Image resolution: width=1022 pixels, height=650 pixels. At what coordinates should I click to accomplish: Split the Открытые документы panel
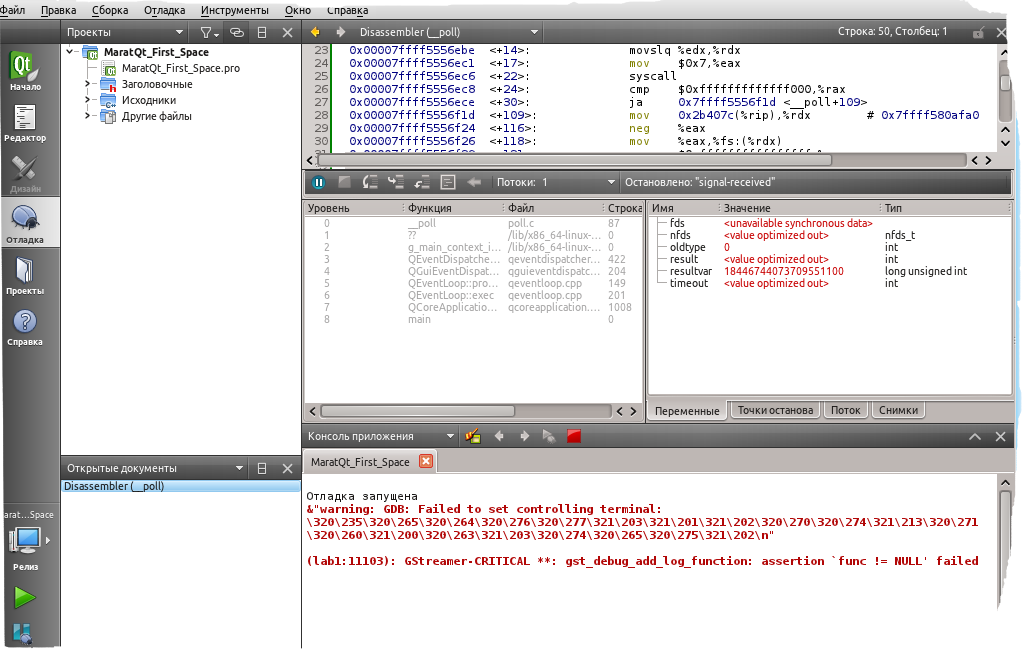click(x=262, y=468)
